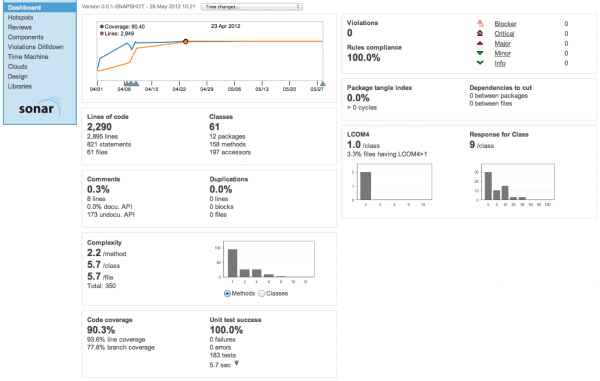This screenshot has height=381, width=600.
Task: Click the red Major severity arrow icon
Action: pos(480,44)
